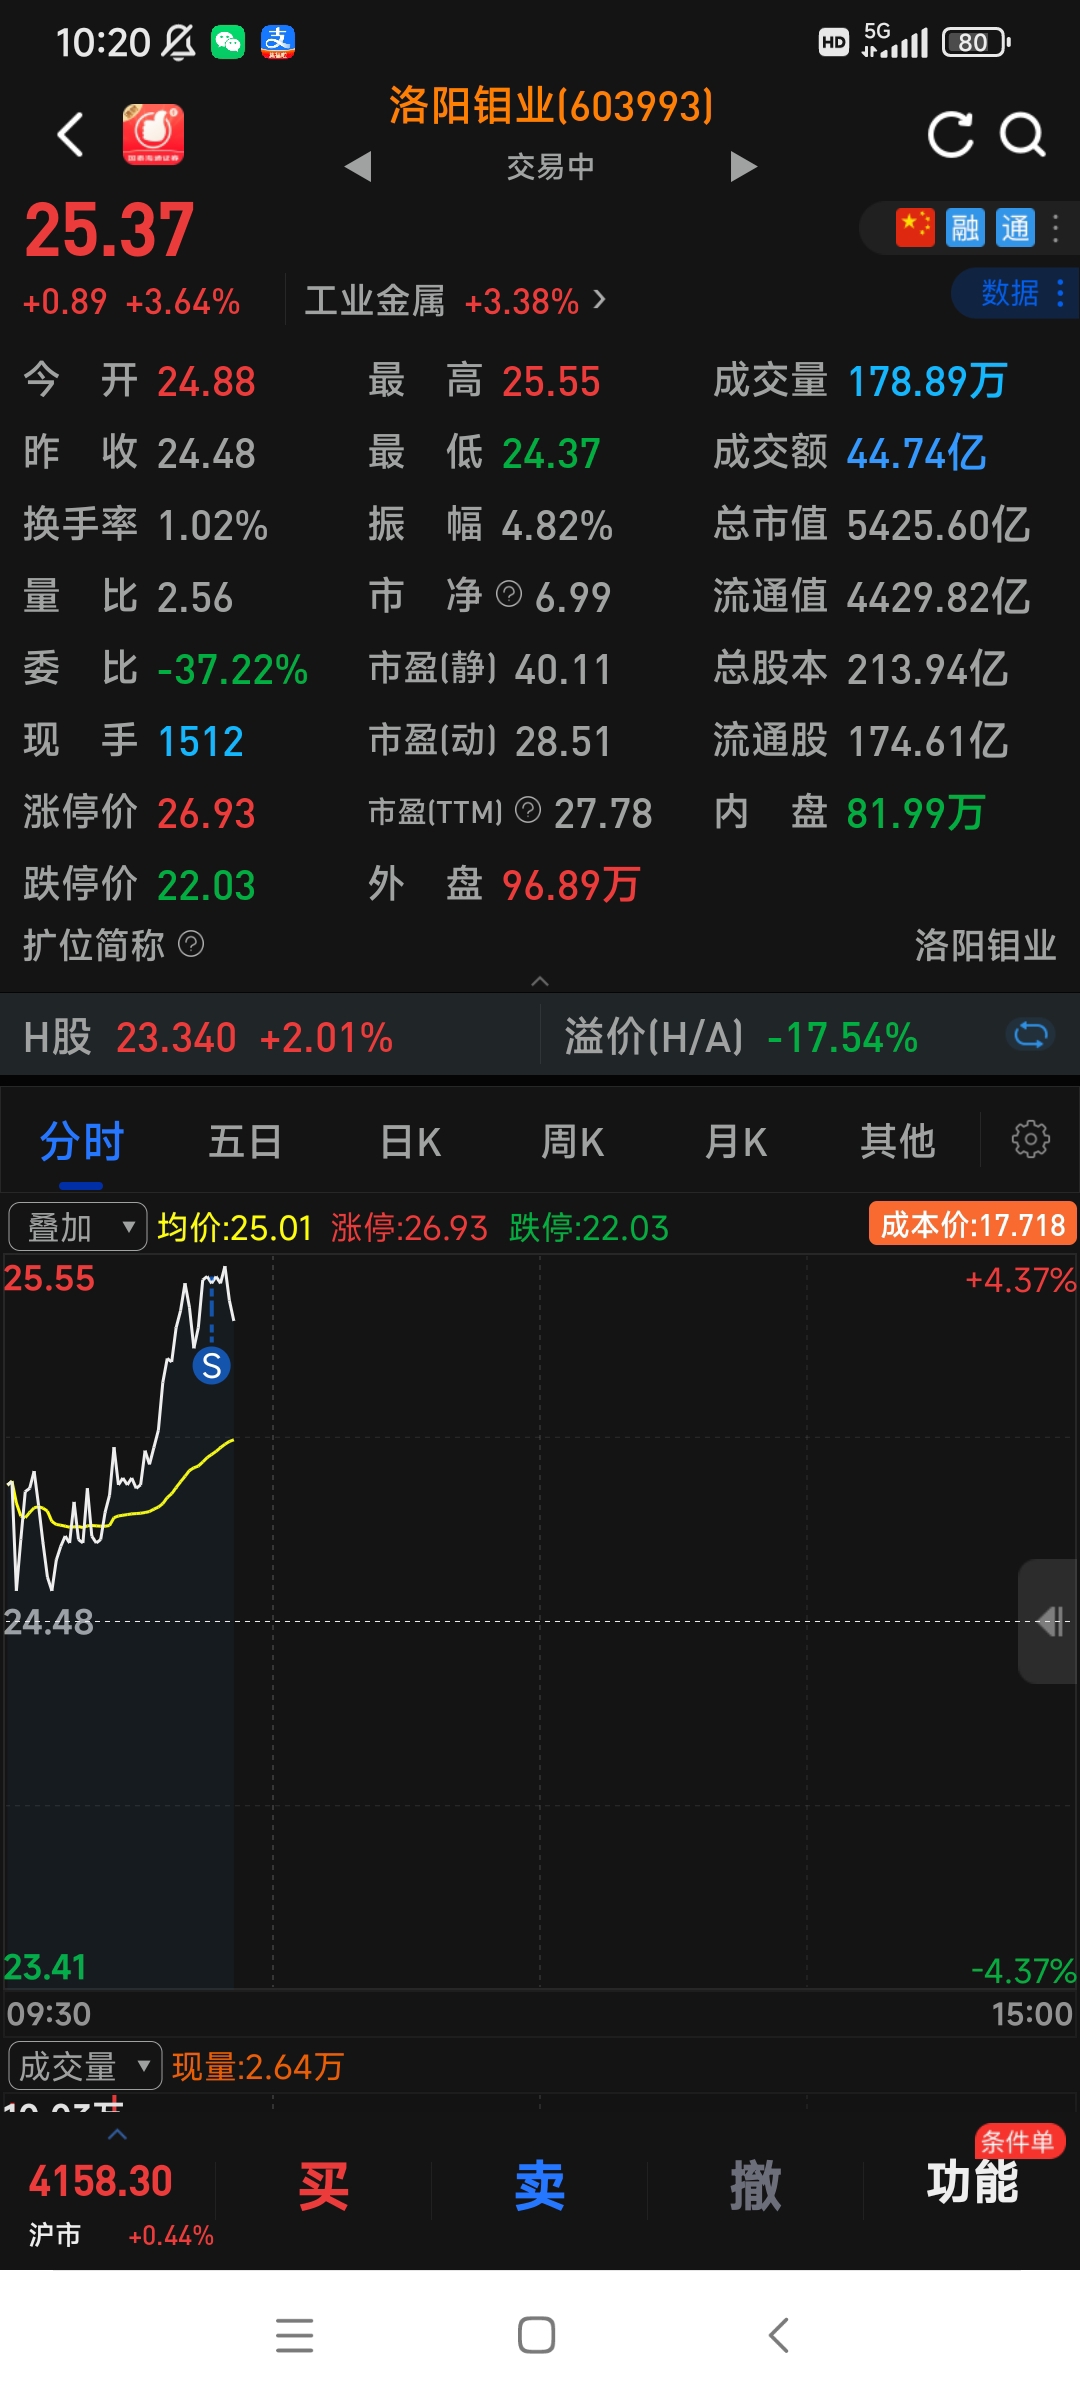Tap the 交易中 trading status label
This screenshot has width=1080, height=2400.
coord(551,166)
